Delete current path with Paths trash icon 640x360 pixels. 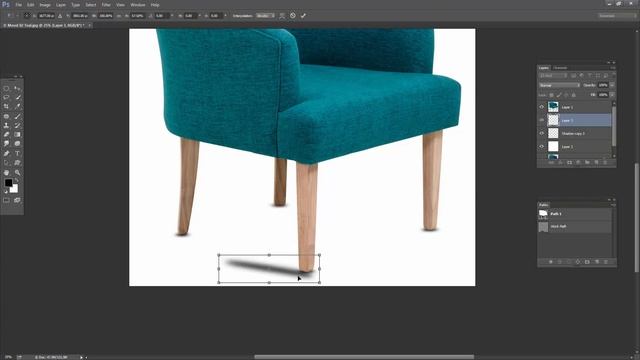pyautogui.click(x=606, y=262)
